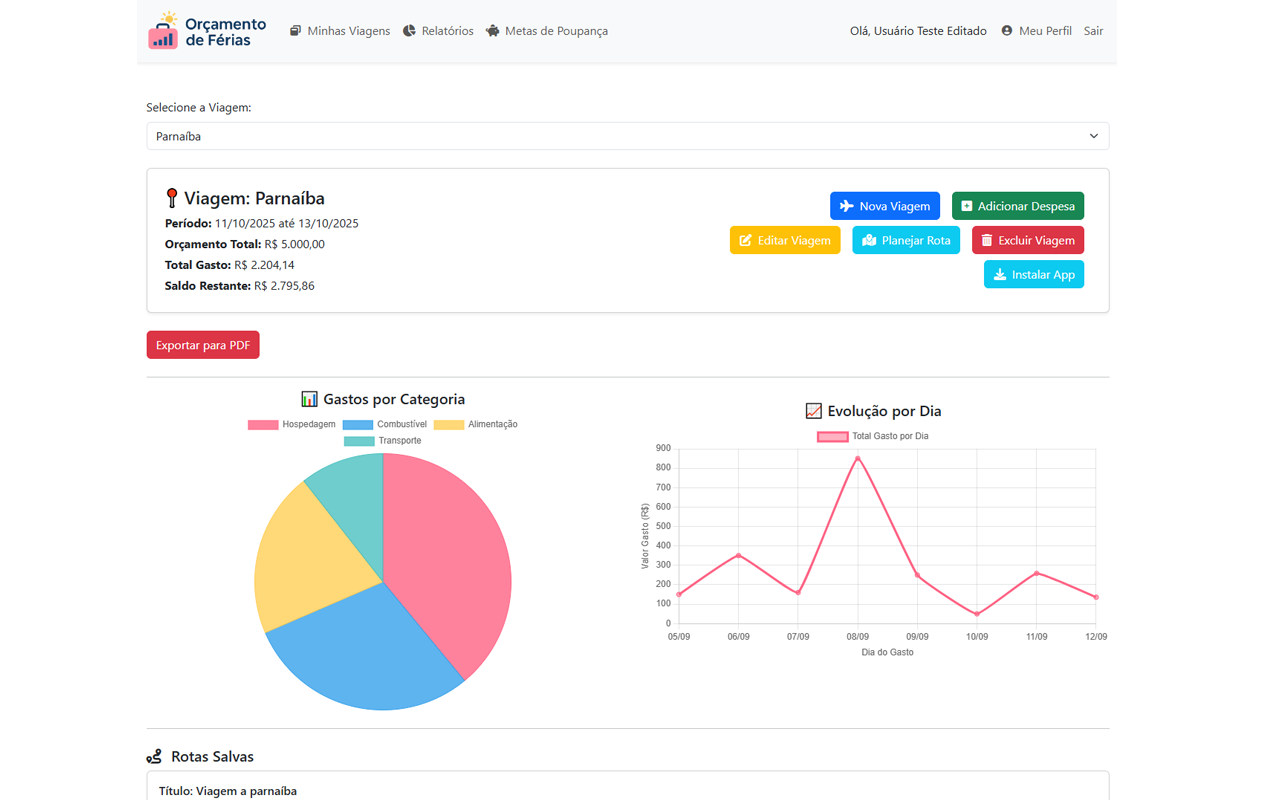1280x800 pixels.
Task: Open the Selecione a Viagem dropdown
Action: point(627,136)
